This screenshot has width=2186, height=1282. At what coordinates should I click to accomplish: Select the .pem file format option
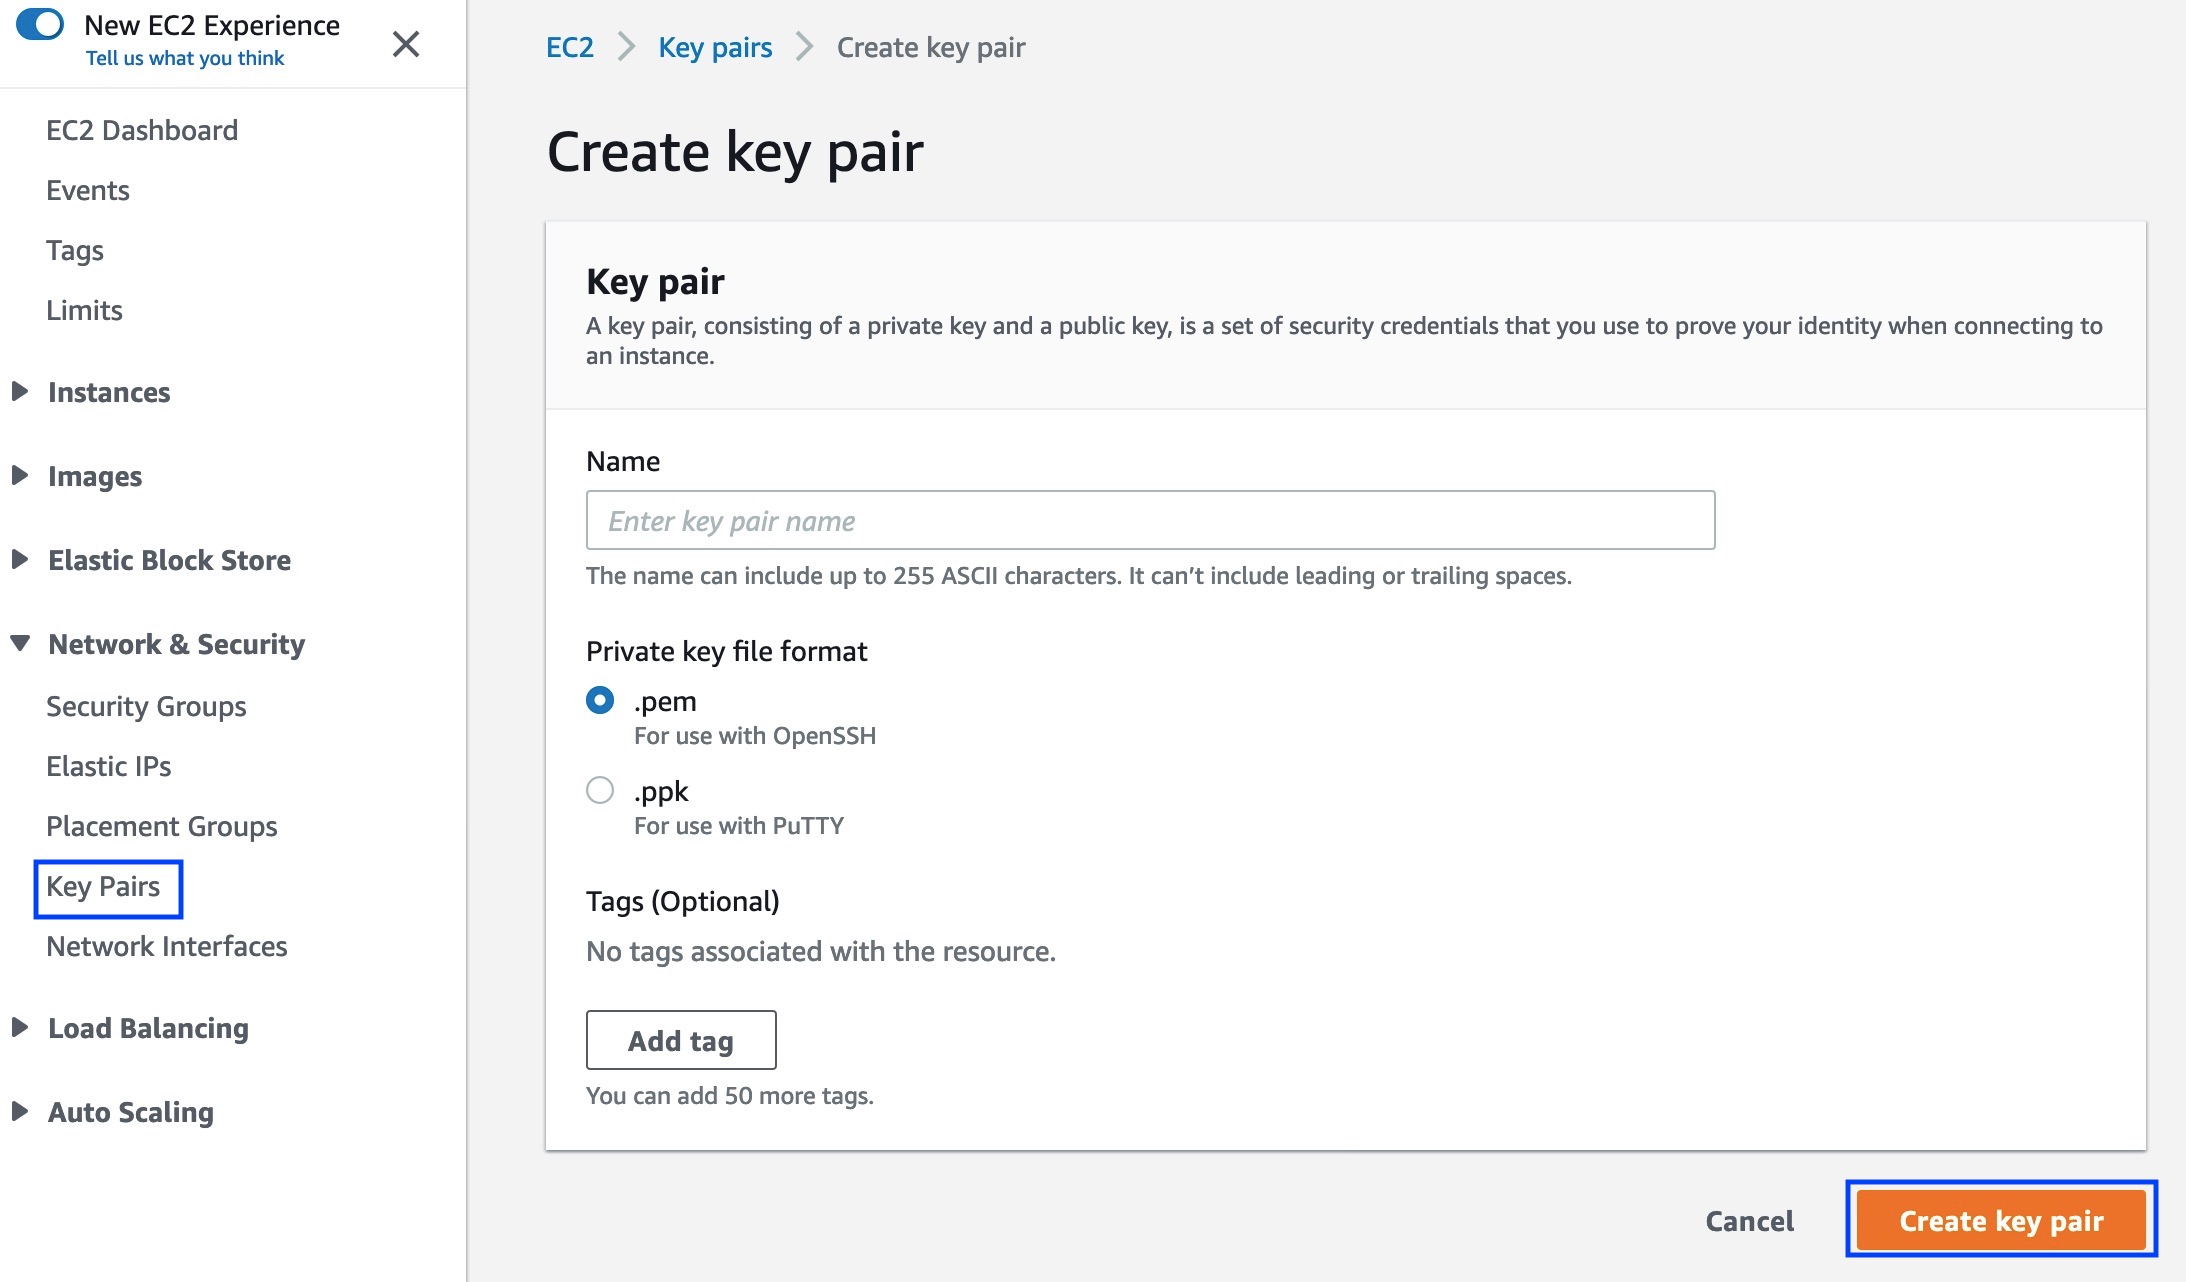(600, 700)
